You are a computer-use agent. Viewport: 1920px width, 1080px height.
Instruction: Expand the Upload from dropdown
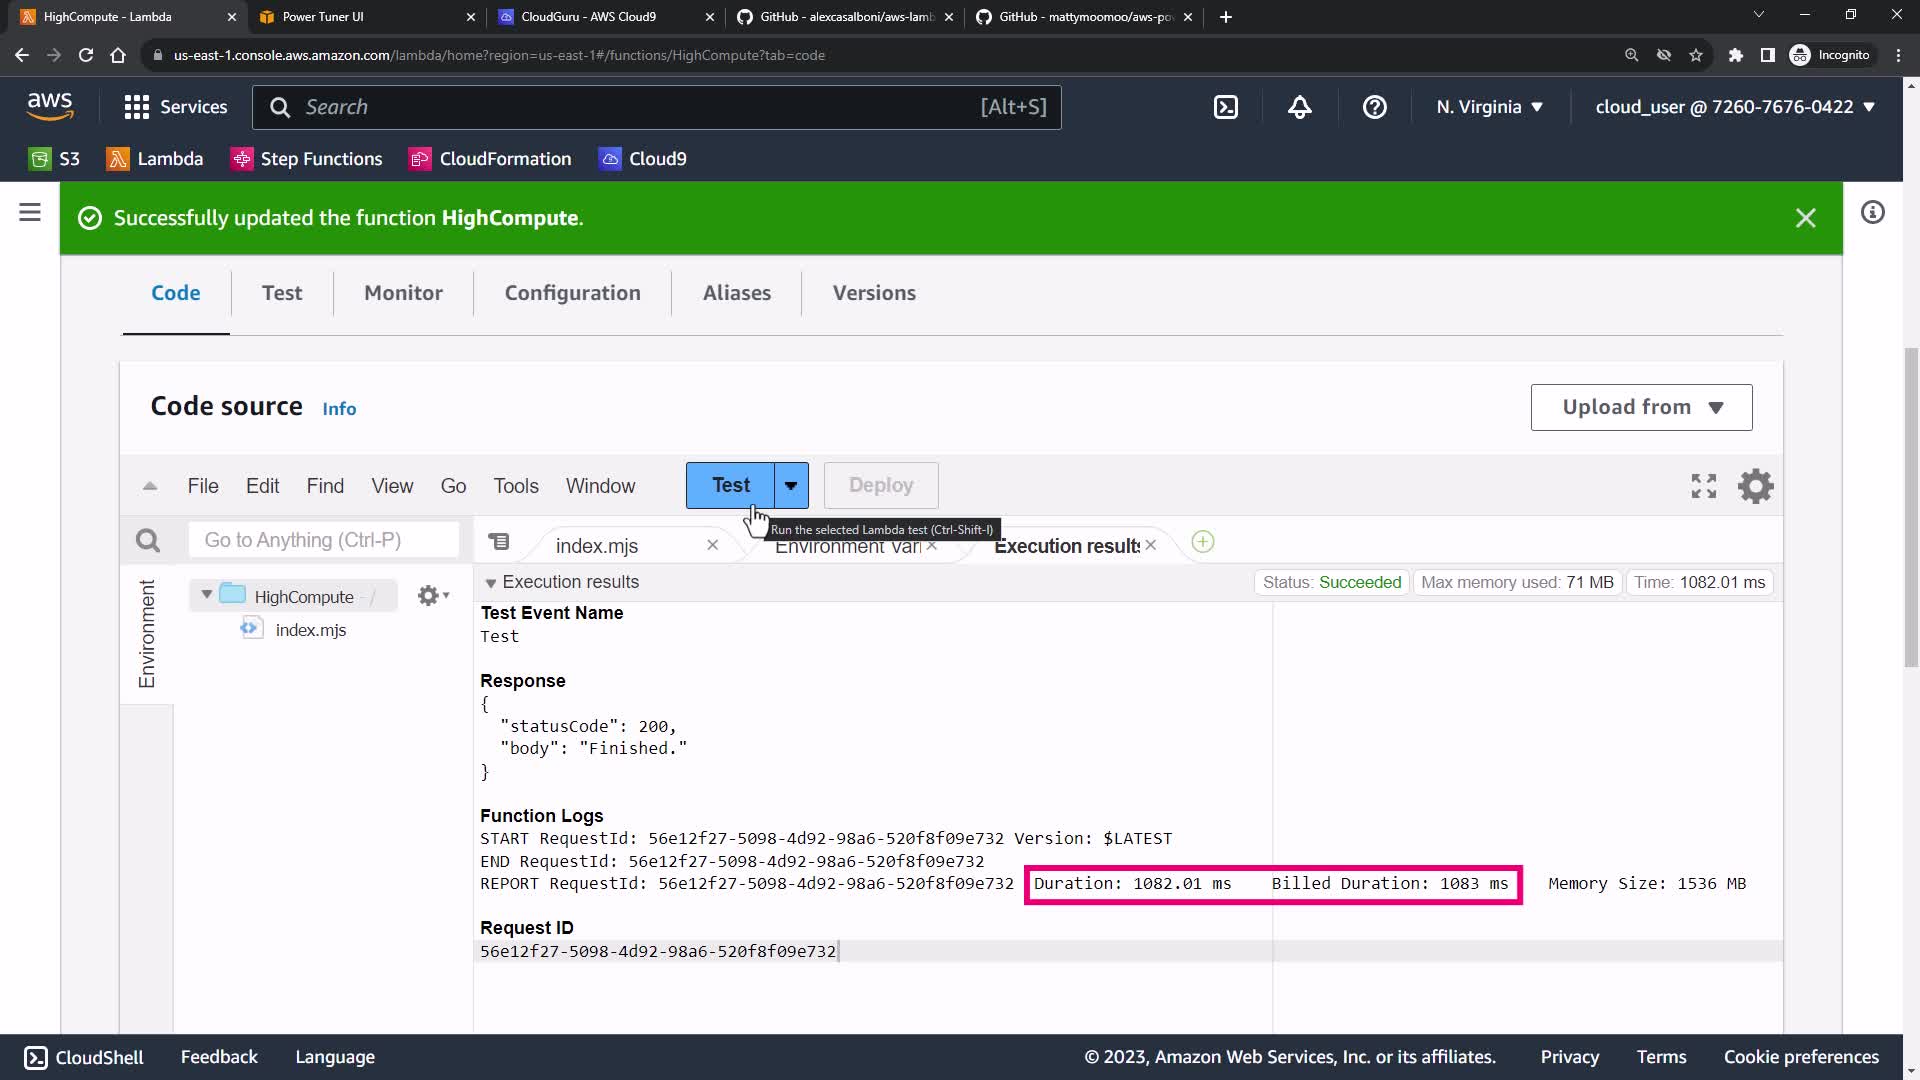coord(1641,407)
